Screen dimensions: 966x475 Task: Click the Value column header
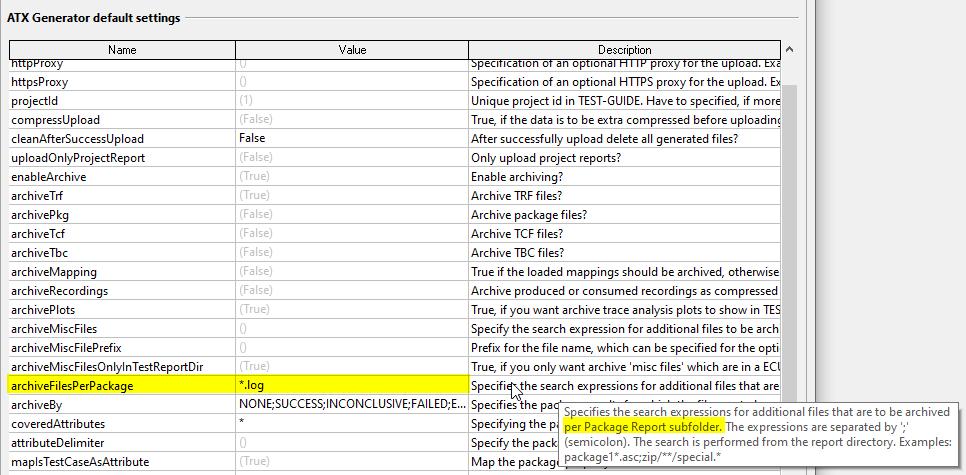352,50
